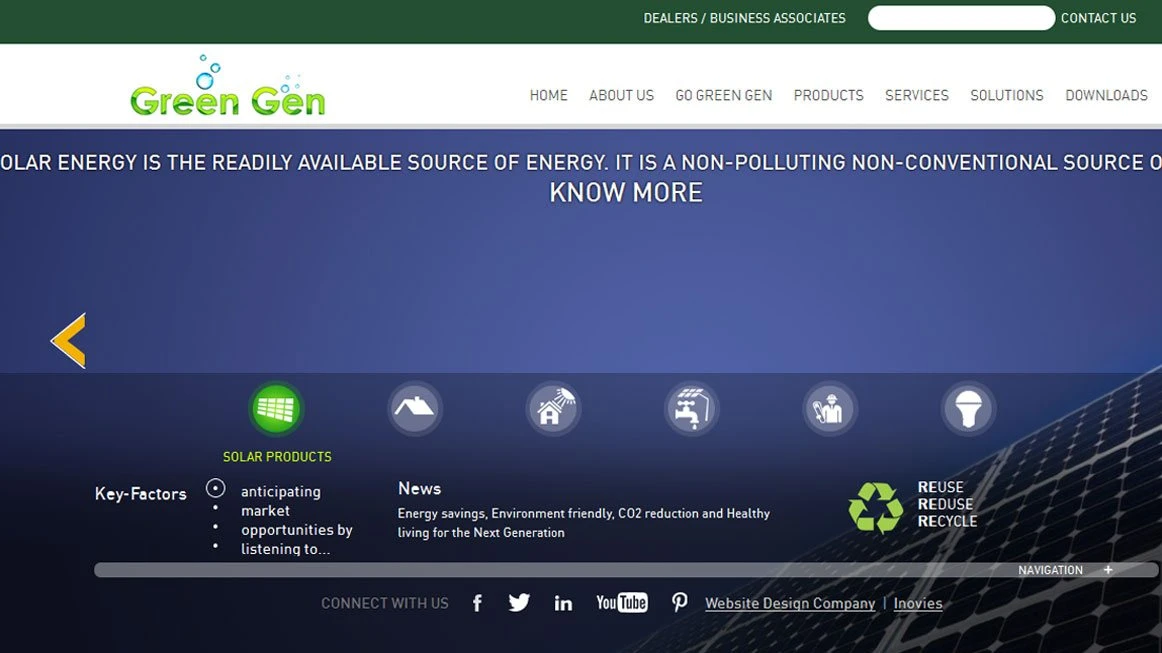Open the Facebook page icon
Image resolution: width=1162 pixels, height=653 pixels.
click(x=477, y=603)
